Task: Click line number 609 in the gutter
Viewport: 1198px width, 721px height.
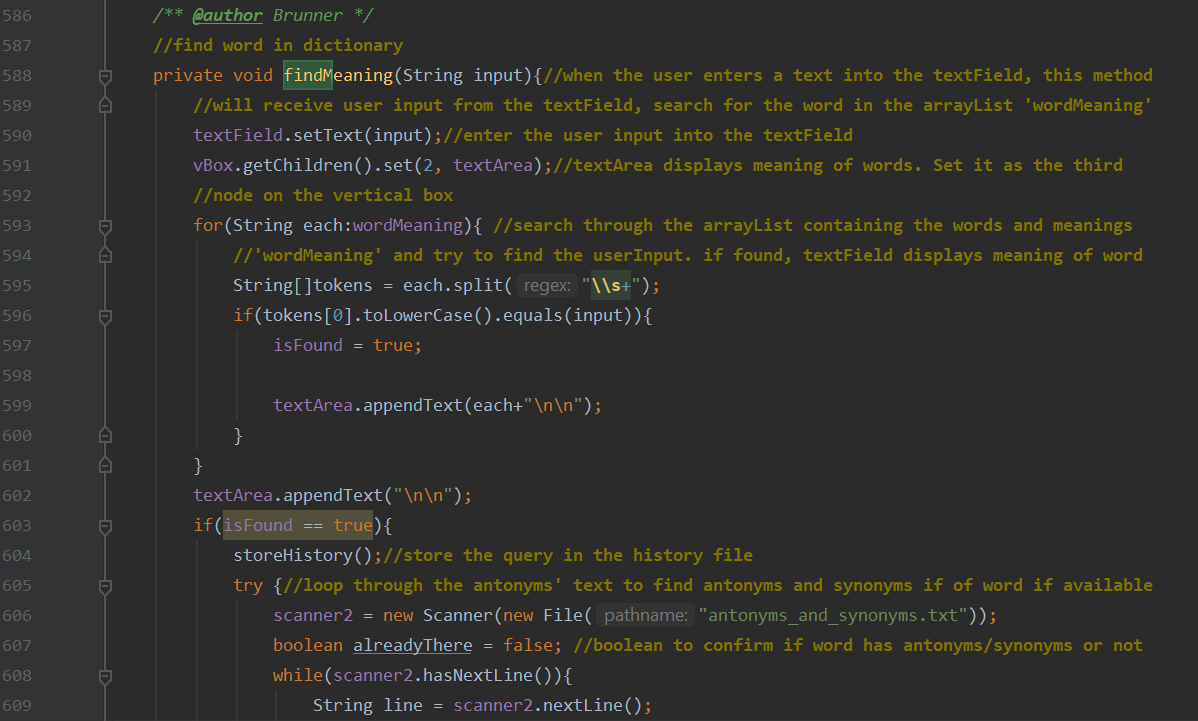Action: [x=17, y=706]
